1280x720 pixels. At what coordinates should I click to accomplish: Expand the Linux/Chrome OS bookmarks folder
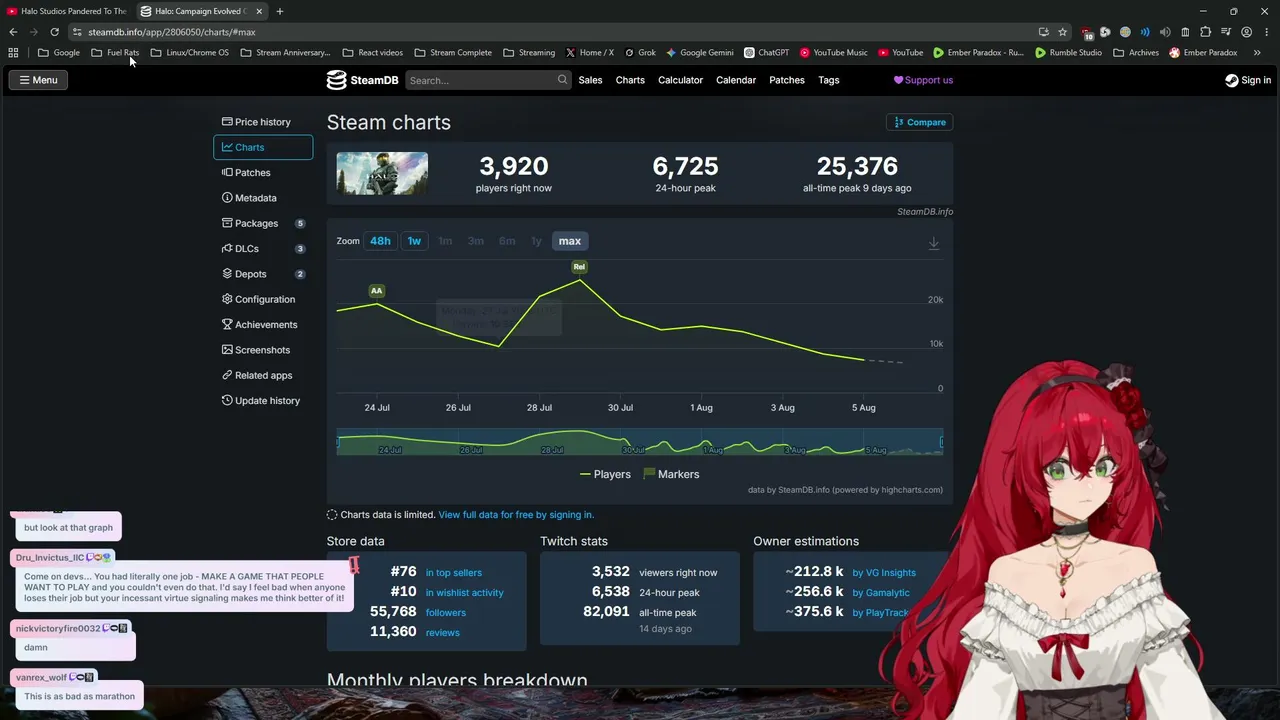pyautogui.click(x=190, y=52)
